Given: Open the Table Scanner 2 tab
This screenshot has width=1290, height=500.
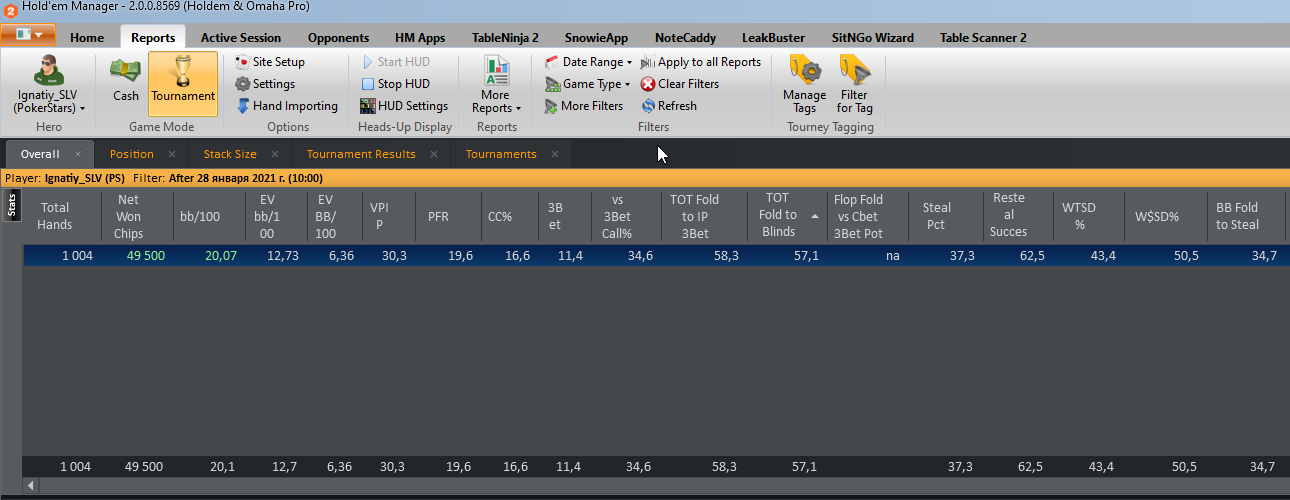Looking at the screenshot, I should coord(983,38).
